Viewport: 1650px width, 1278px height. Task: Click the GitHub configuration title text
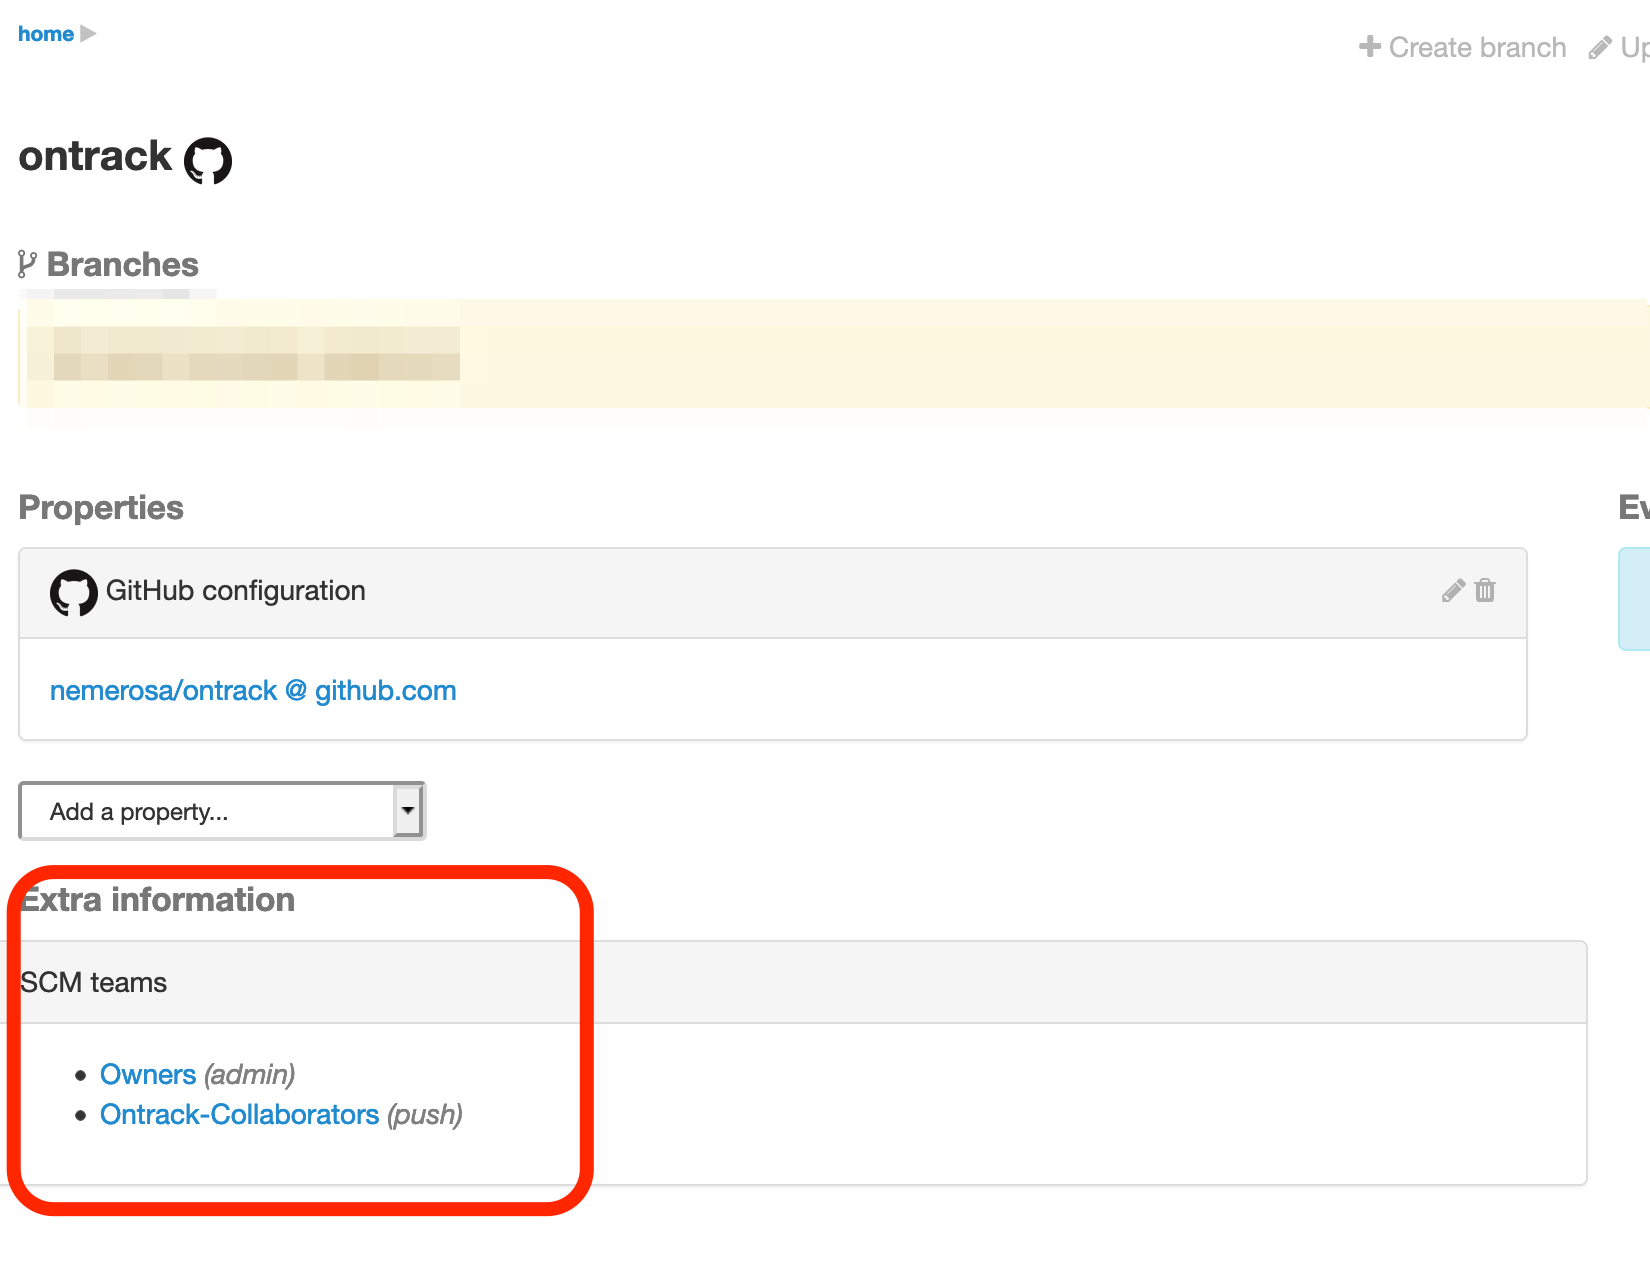pos(235,591)
